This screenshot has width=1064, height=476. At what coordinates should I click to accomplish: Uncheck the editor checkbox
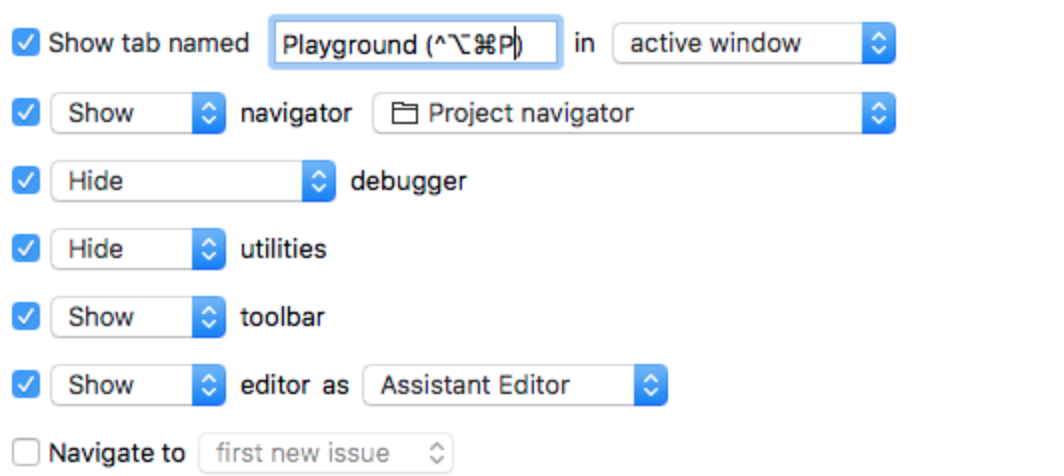tap(26, 385)
